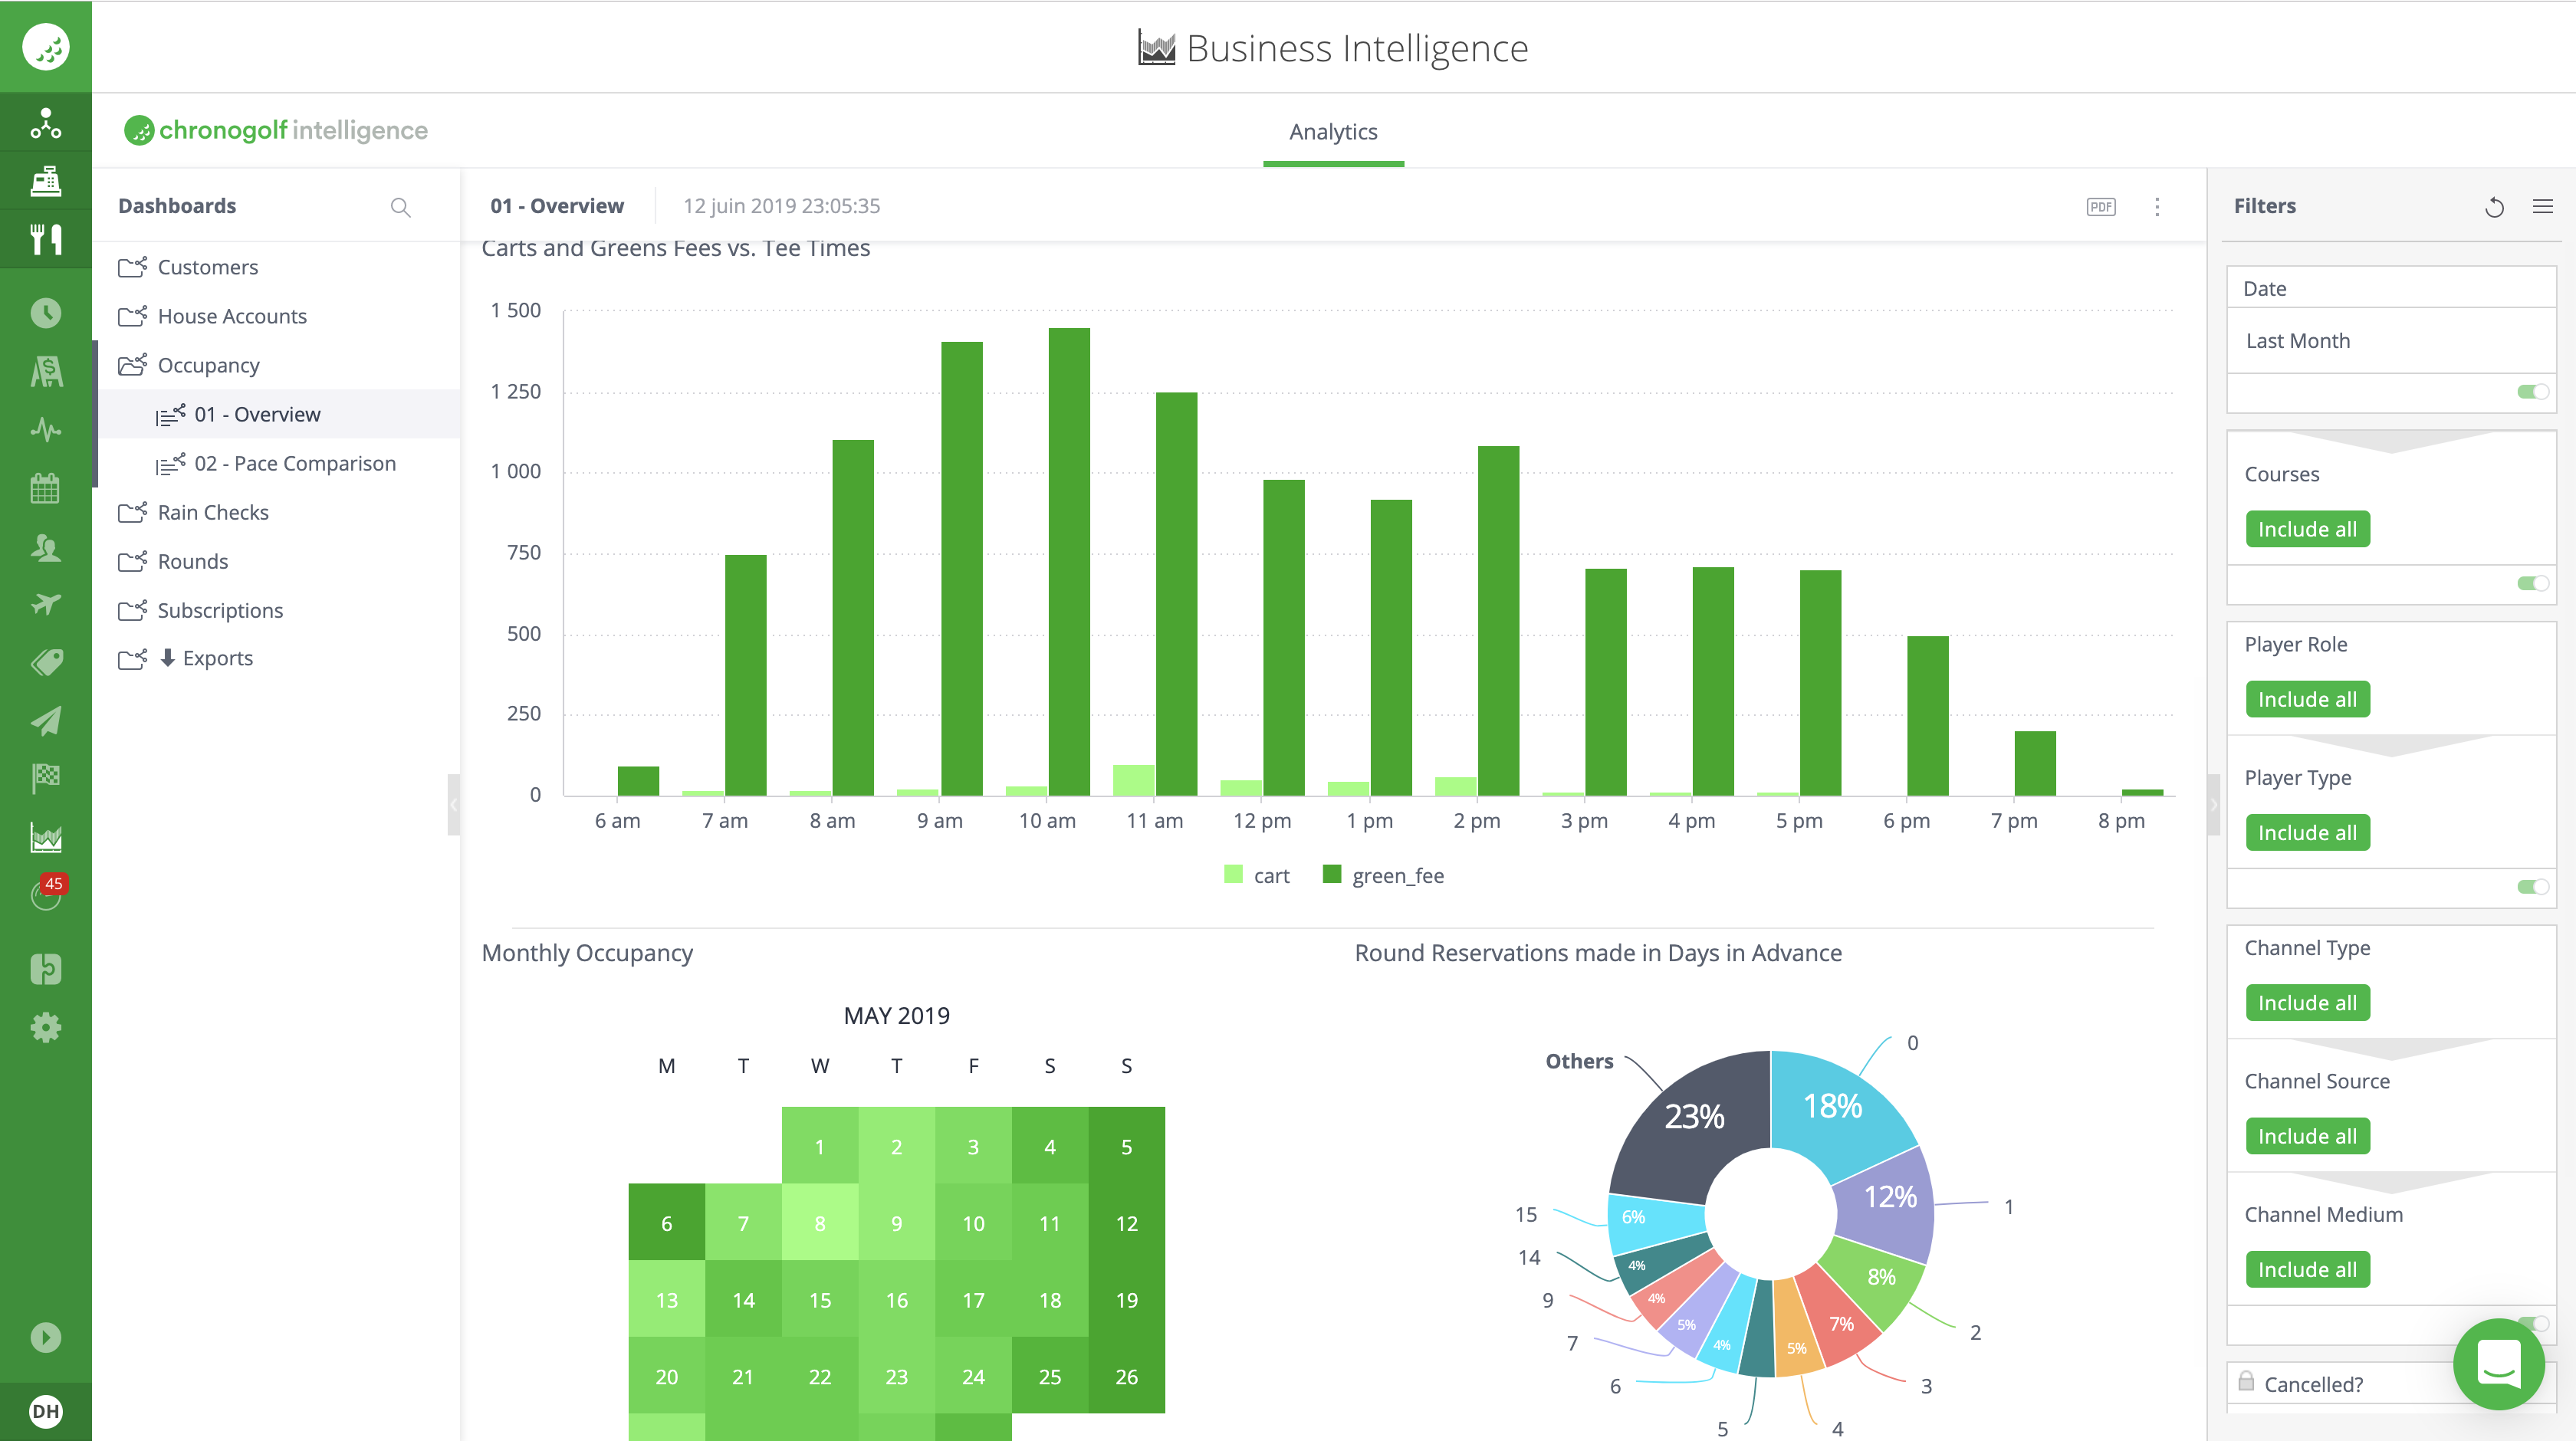Viewport: 2576px width, 1441px height.
Task: Disable the toggle under the Last Month filter
Action: click(2531, 392)
